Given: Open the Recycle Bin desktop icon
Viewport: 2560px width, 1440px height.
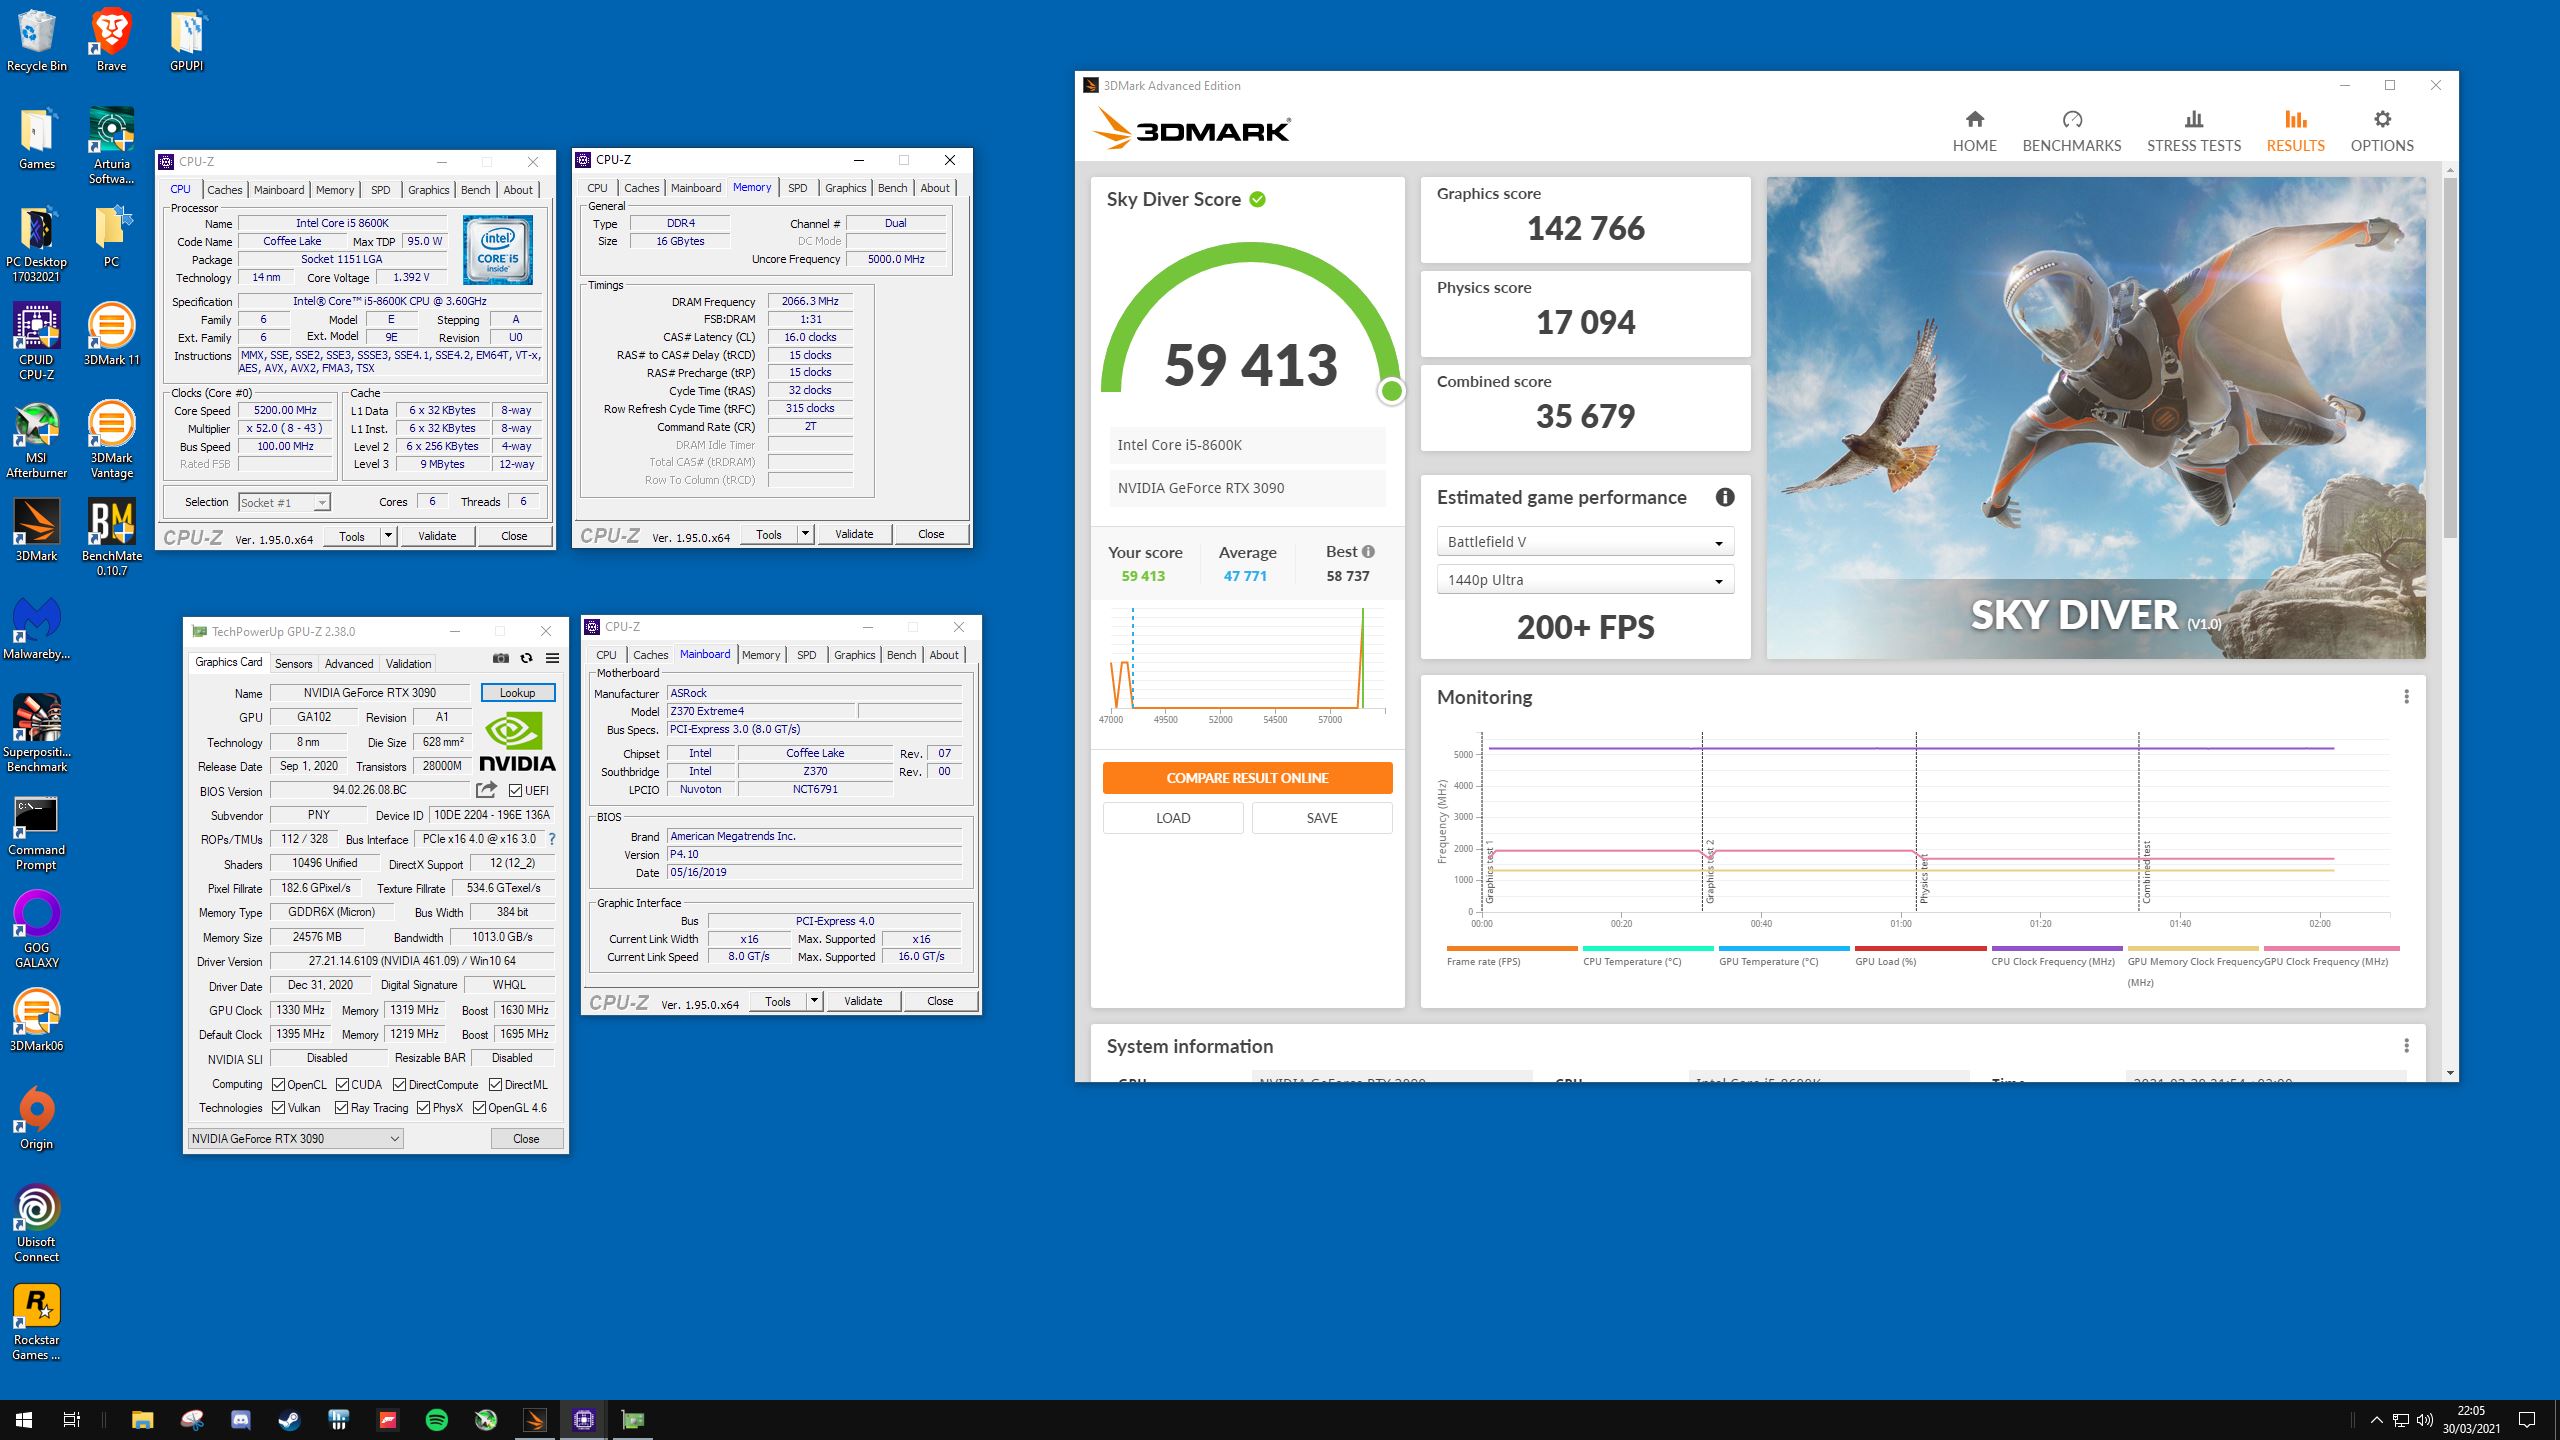Looking at the screenshot, I should pos(37,40).
